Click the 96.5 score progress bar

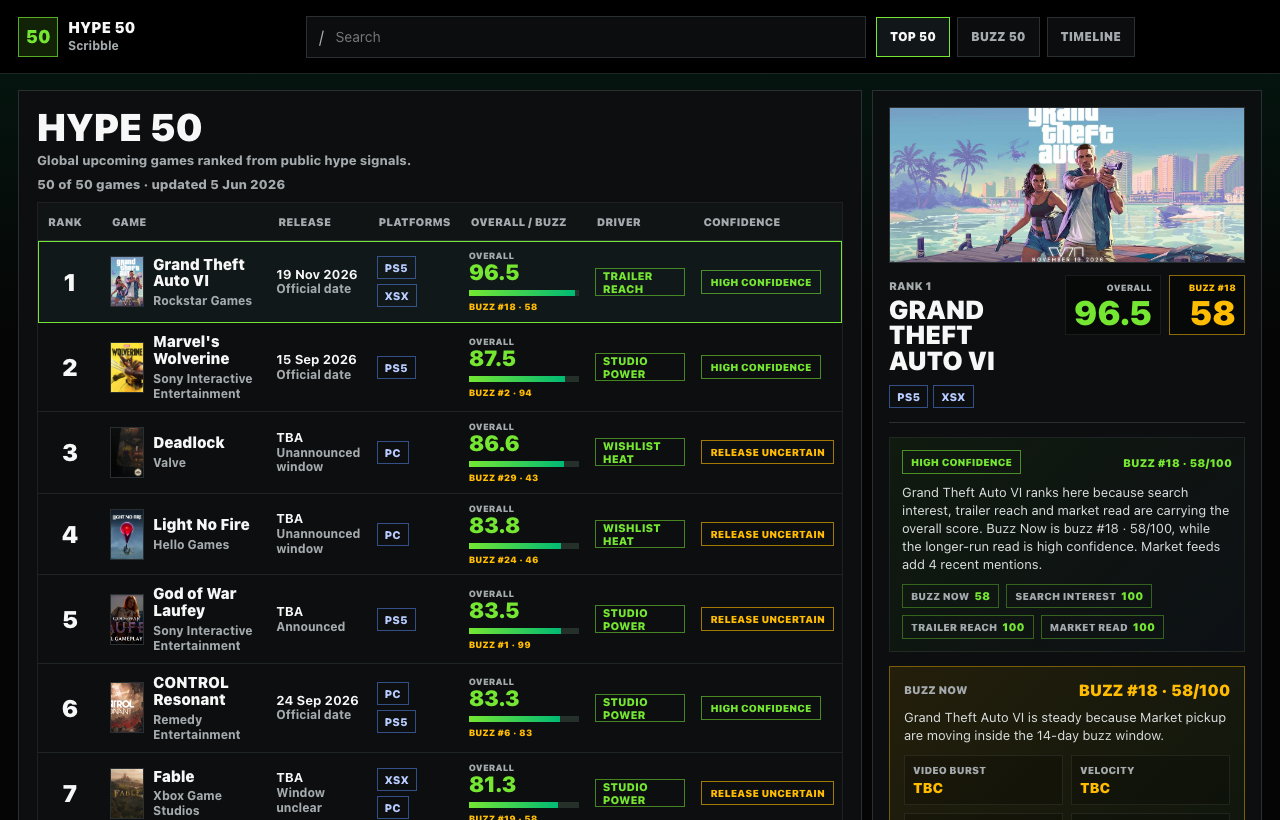[524, 293]
